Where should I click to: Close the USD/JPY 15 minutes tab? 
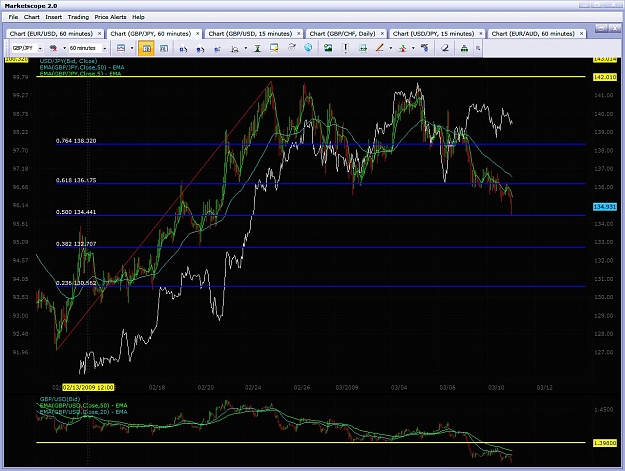tap(481, 34)
